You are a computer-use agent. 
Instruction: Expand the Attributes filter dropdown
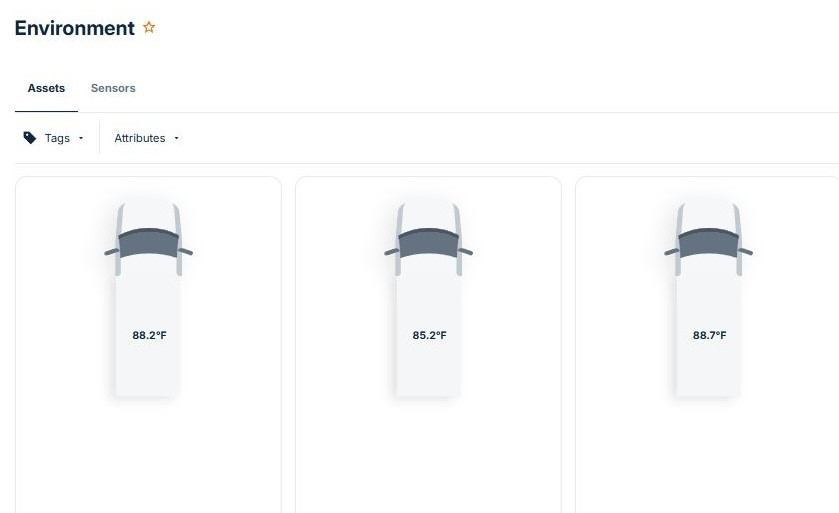146,138
